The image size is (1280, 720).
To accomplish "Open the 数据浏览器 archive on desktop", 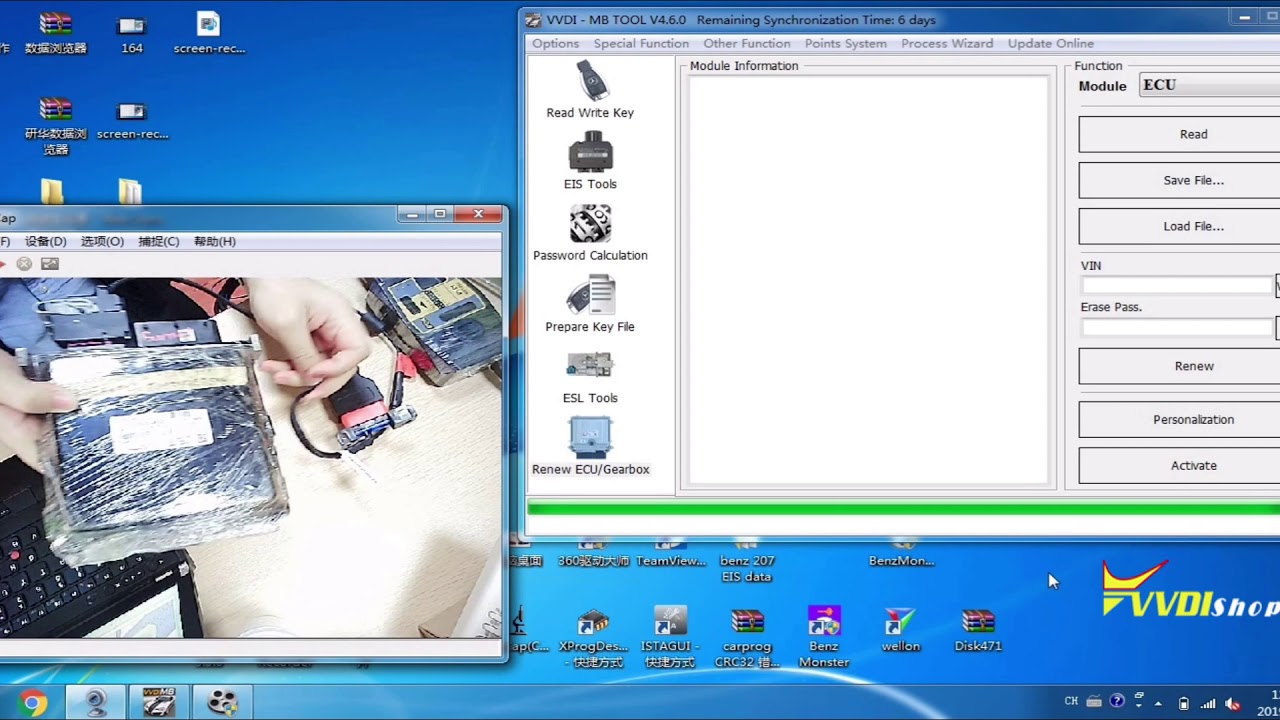I will click(x=56, y=32).
